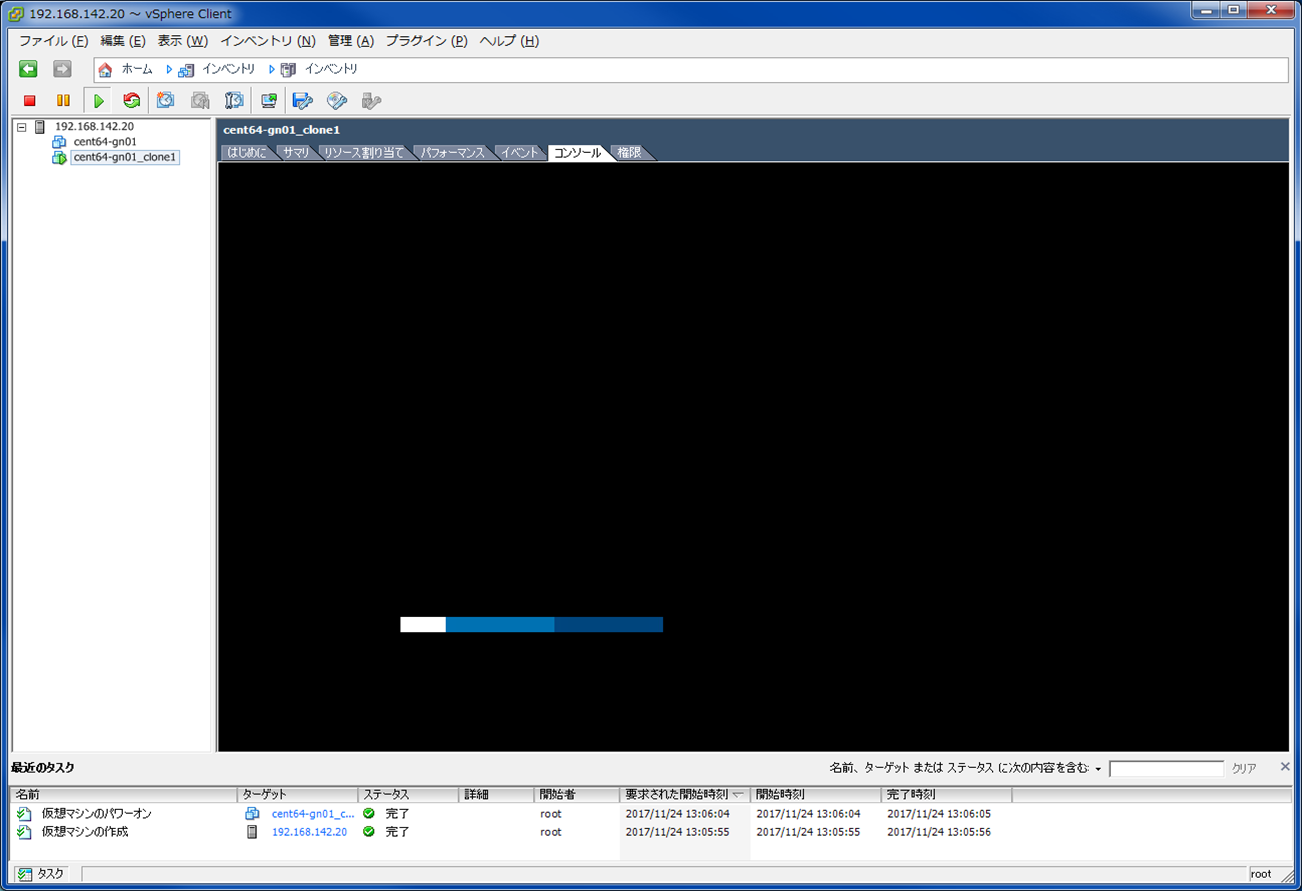Viewport: 1302px width, 891px height.
Task: Select cent64-gn01_clone1 in the inventory tree
Action: pyautogui.click(x=125, y=158)
